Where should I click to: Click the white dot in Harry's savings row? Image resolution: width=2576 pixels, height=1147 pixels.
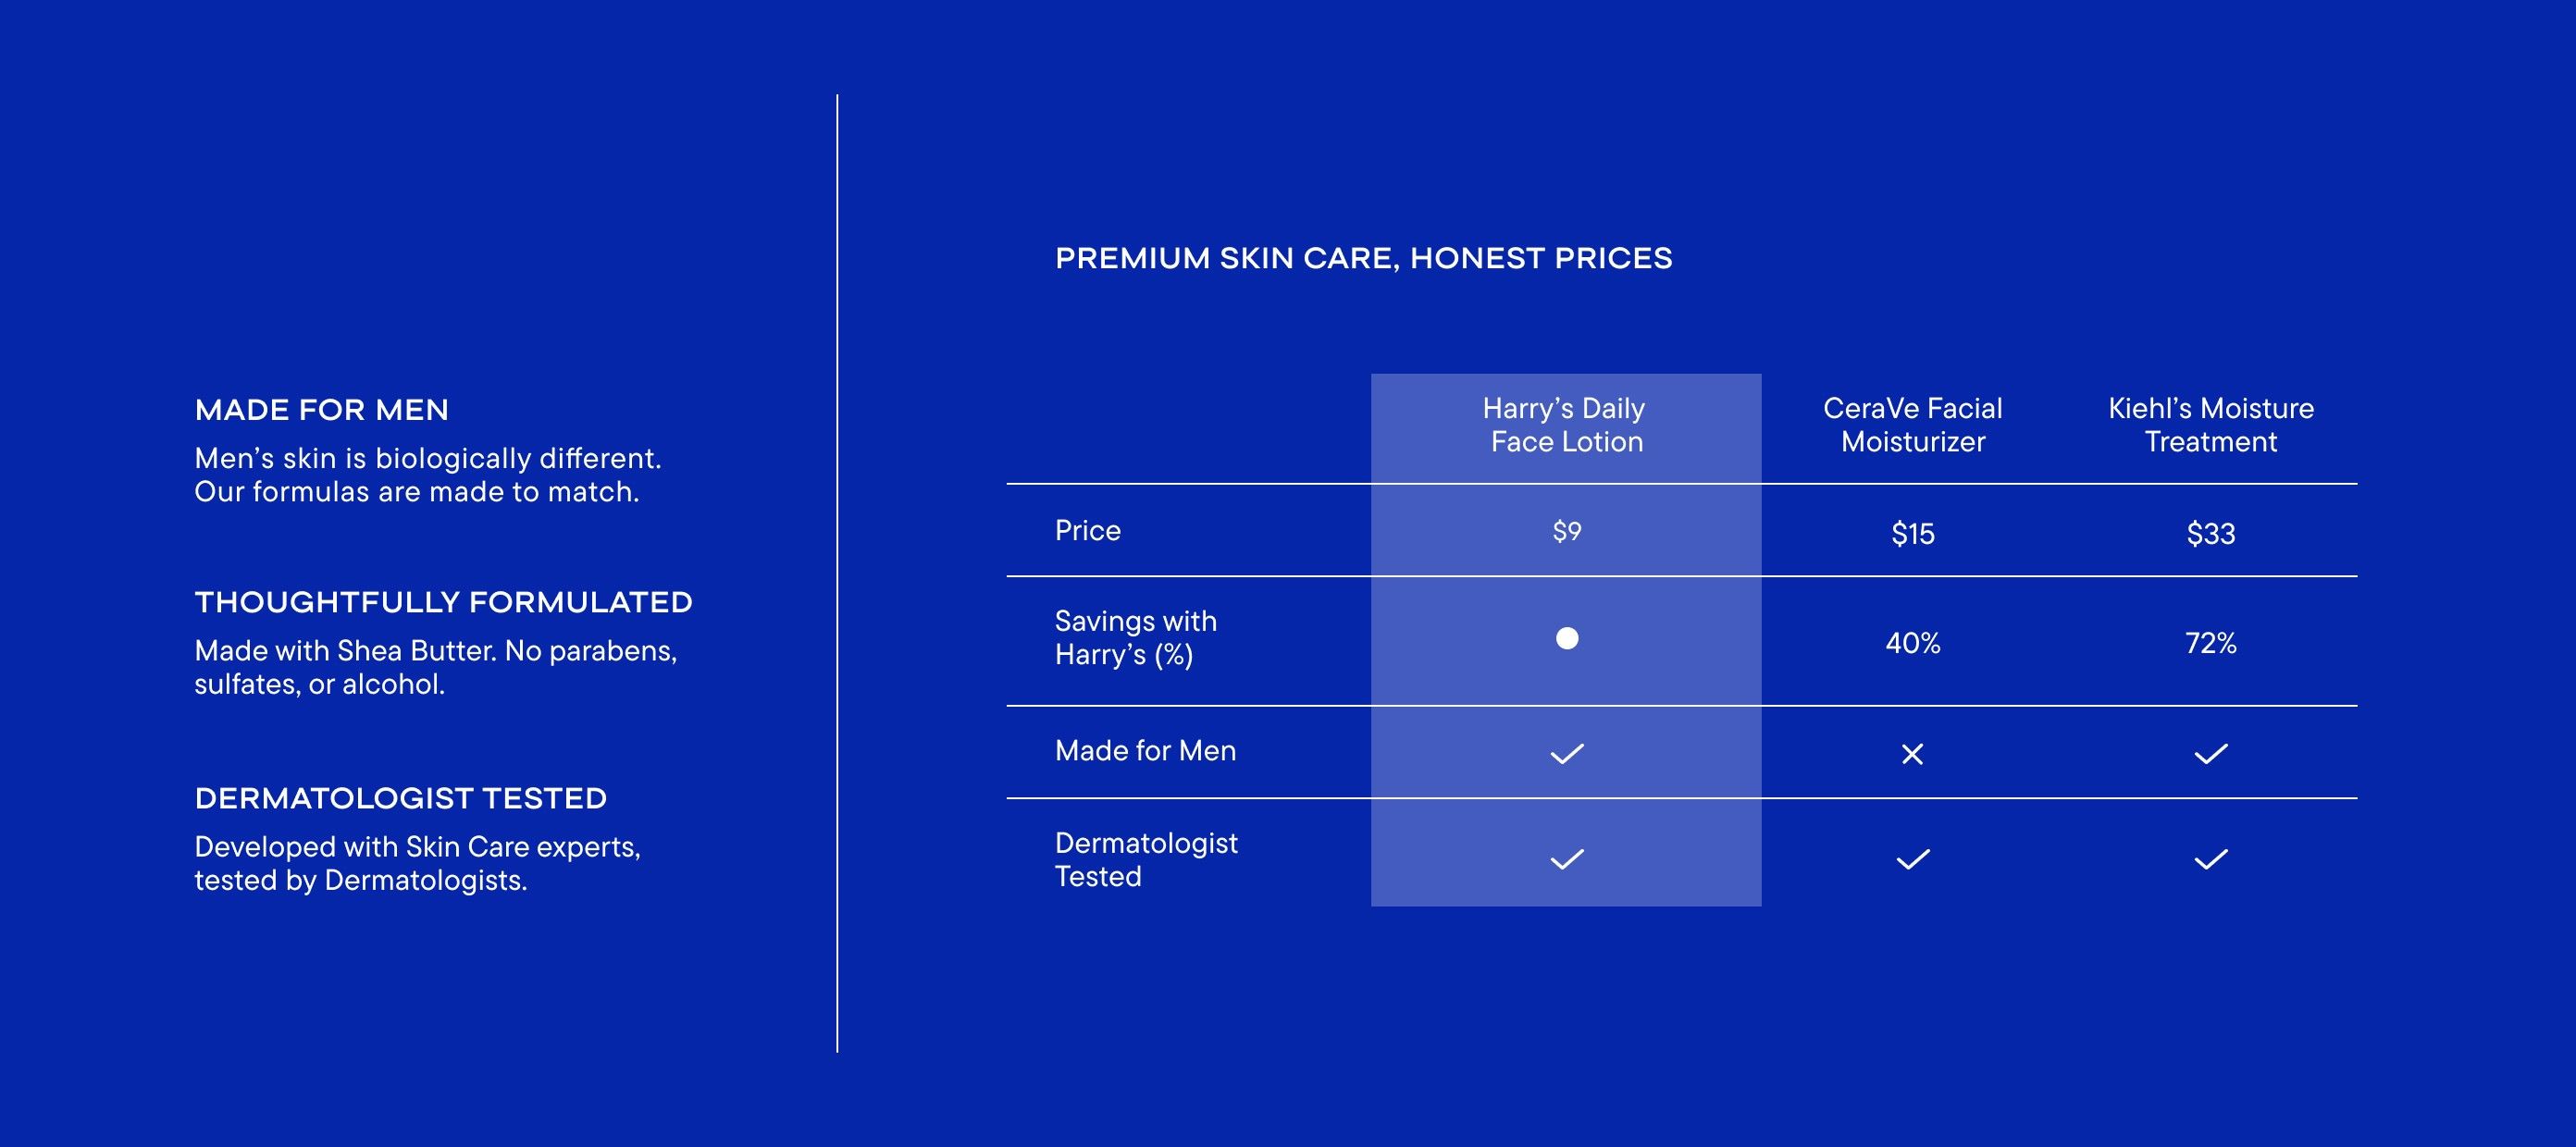[1567, 638]
